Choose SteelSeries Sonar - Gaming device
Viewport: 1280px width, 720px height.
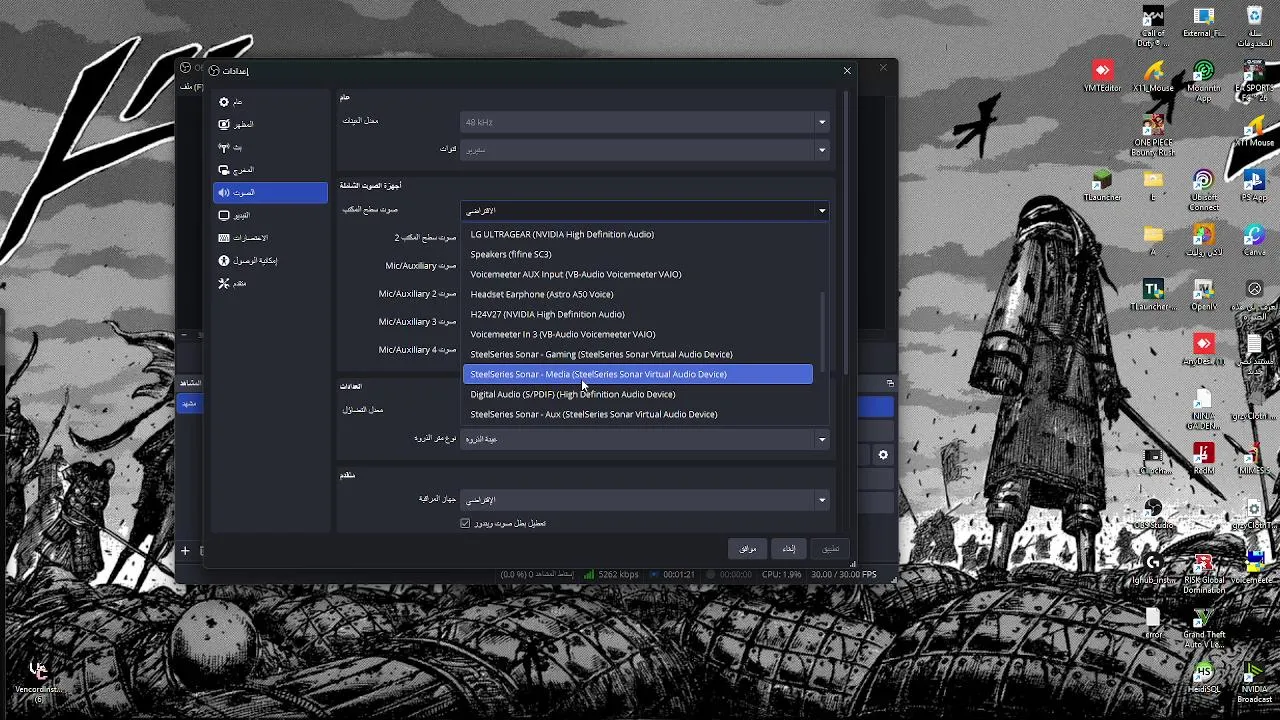pos(638,354)
